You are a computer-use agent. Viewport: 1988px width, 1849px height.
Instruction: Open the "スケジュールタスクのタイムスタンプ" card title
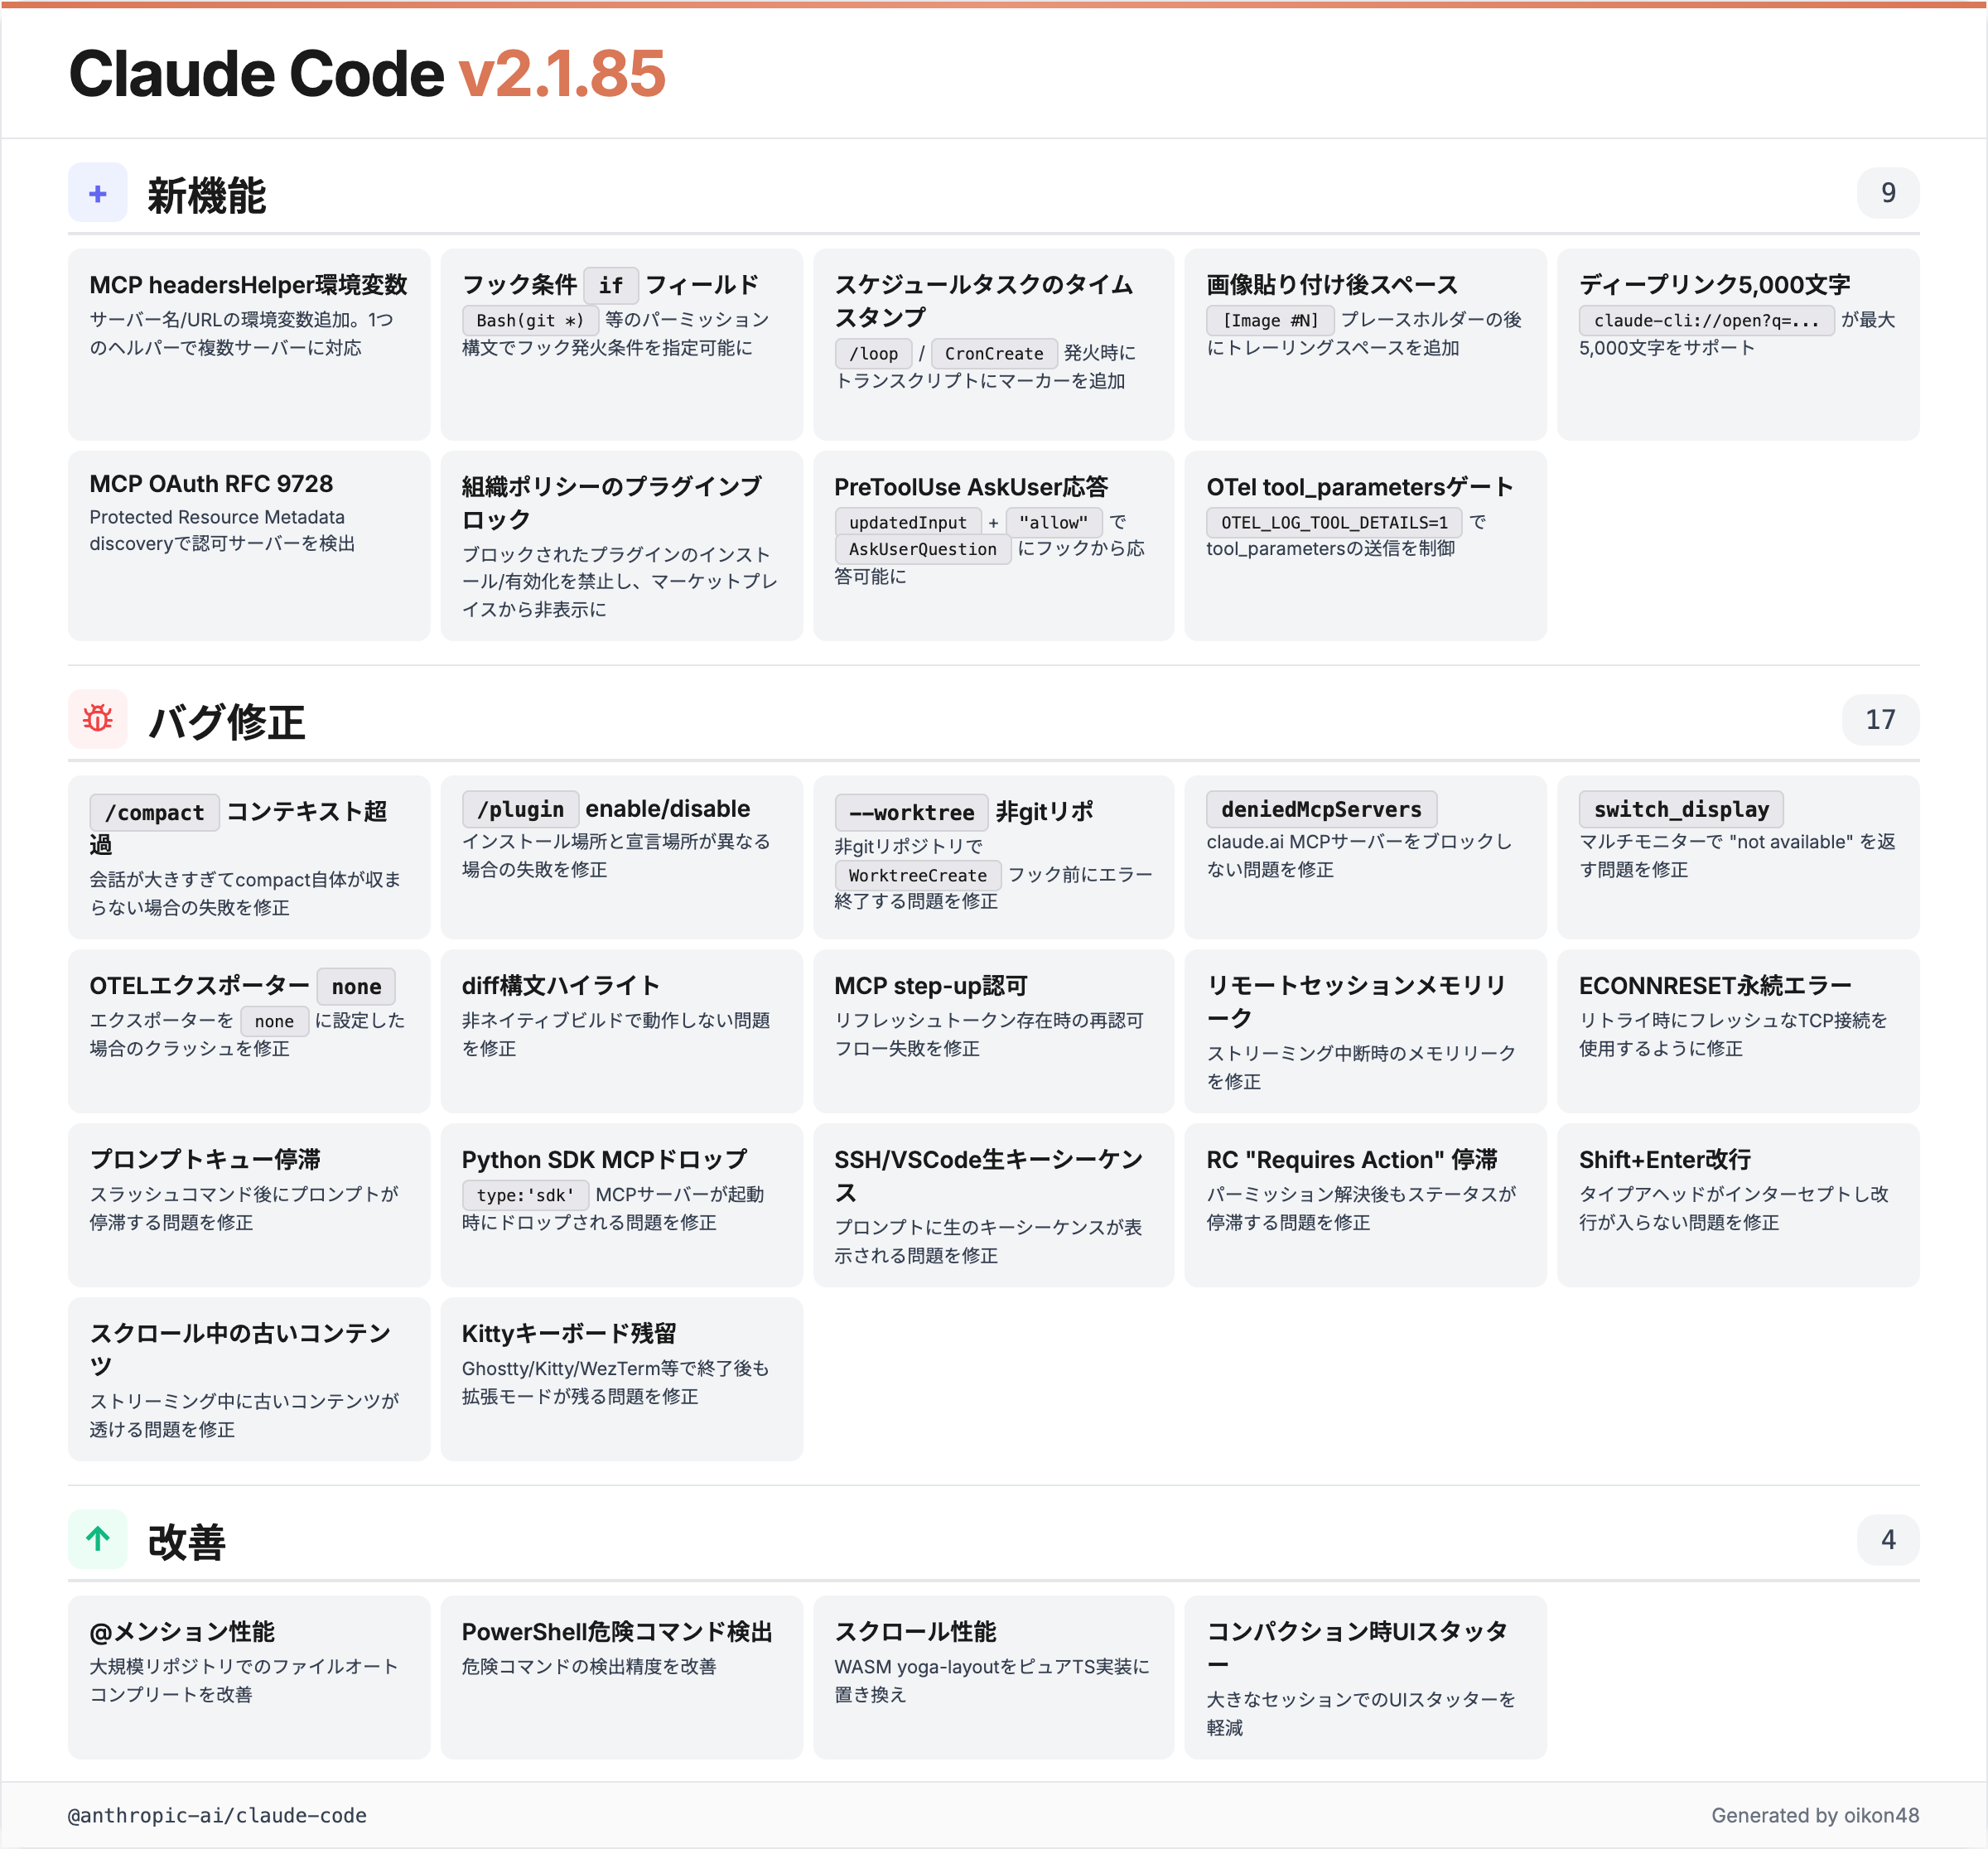pos(983,301)
